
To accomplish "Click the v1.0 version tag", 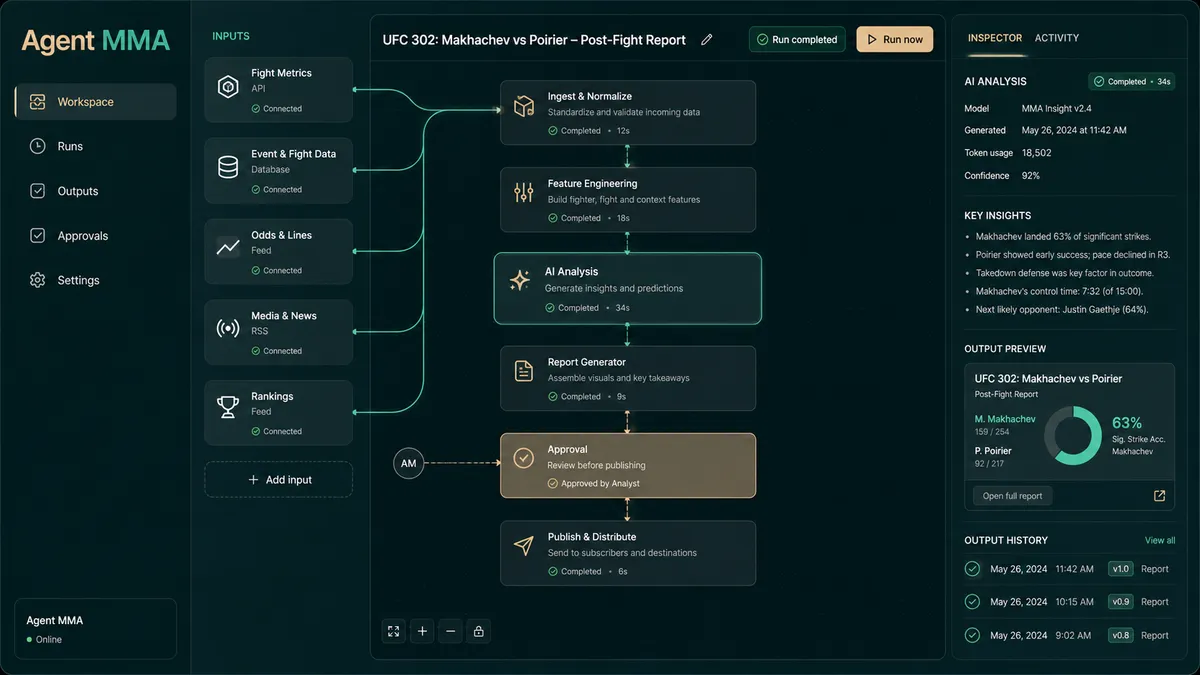I will [x=1120, y=569].
